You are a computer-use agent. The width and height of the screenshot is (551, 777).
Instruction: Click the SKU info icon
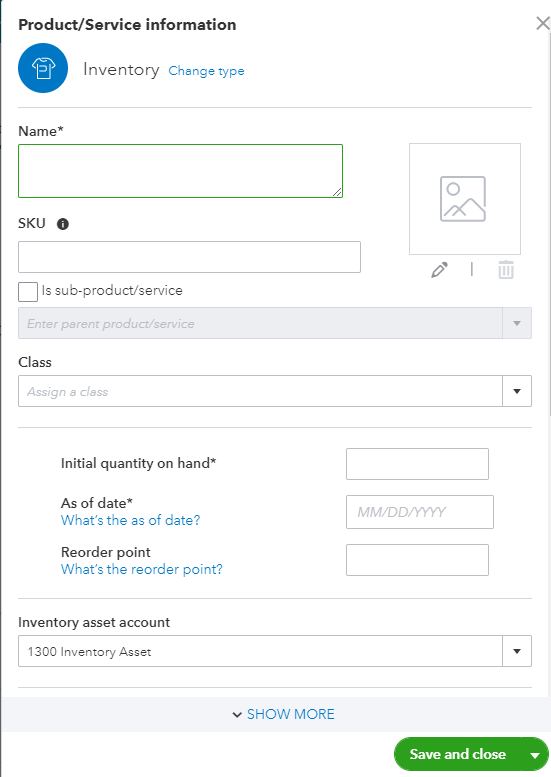click(x=63, y=224)
